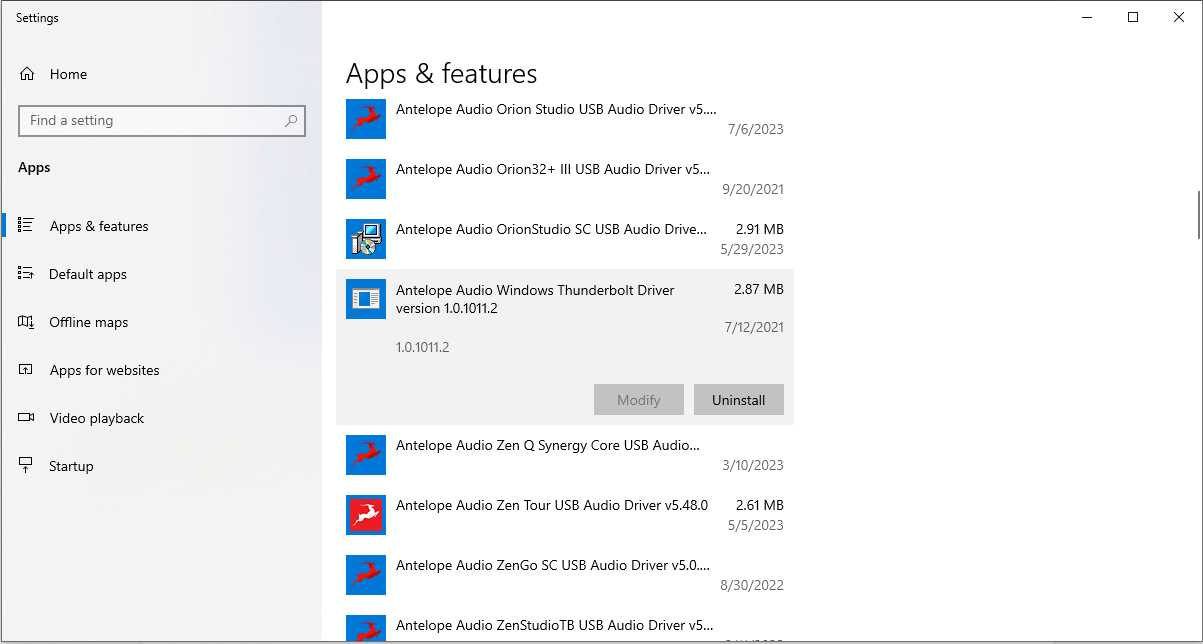Minimize the Settings window
Image resolution: width=1203 pixels, height=644 pixels.
click(1087, 17)
